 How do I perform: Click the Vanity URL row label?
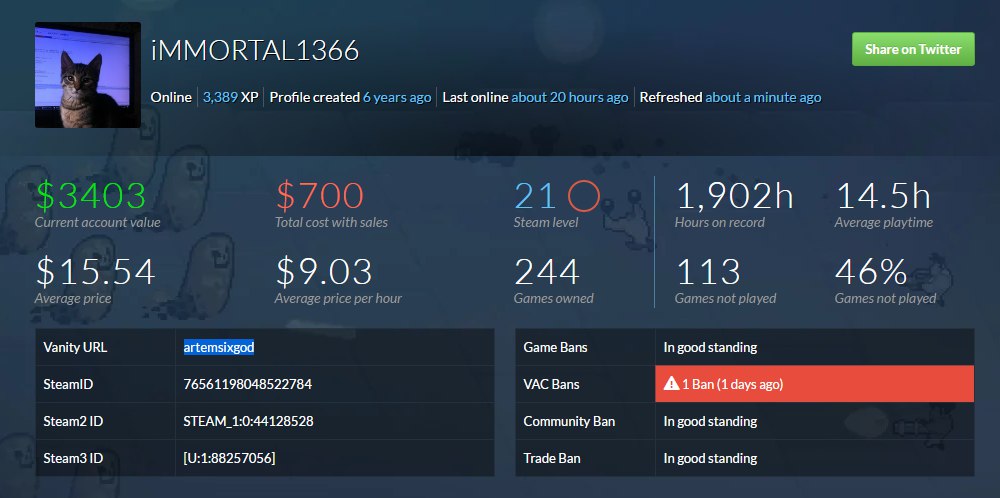[x=75, y=348]
